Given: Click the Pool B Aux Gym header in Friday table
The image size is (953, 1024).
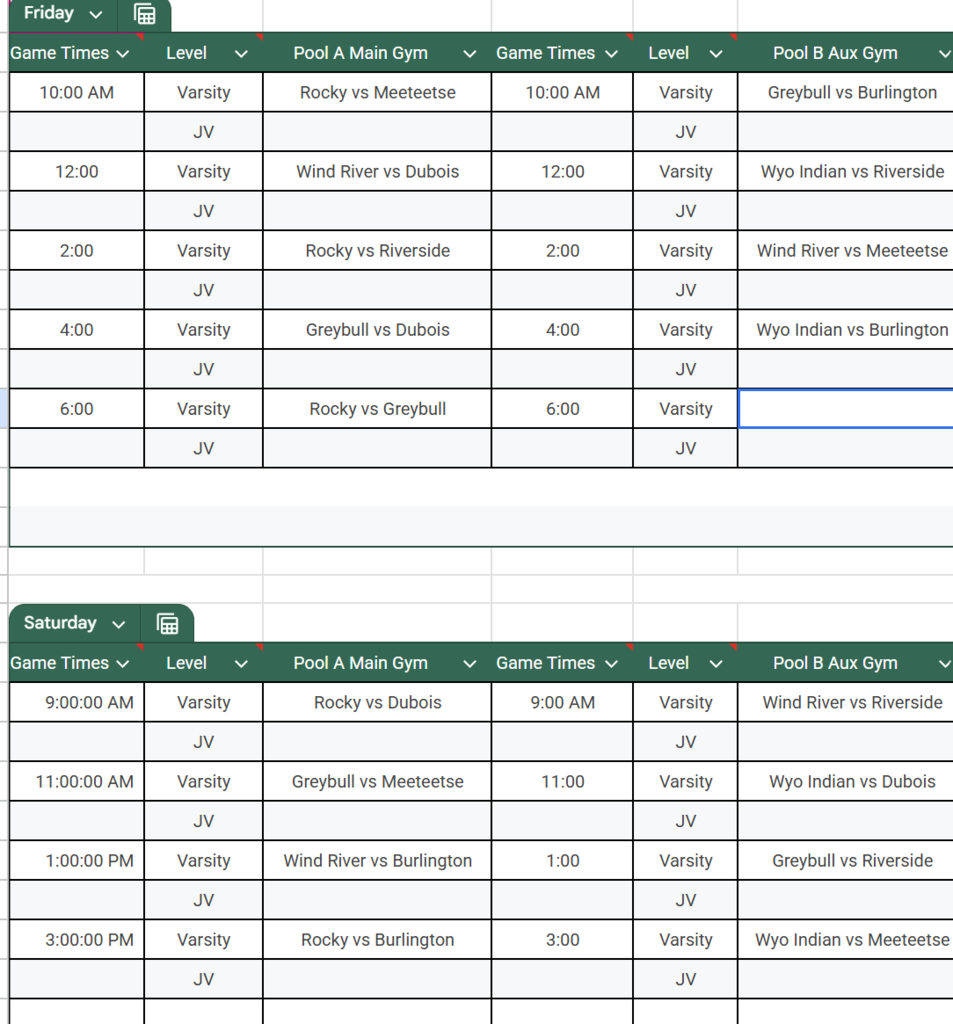Looking at the screenshot, I should [835, 53].
